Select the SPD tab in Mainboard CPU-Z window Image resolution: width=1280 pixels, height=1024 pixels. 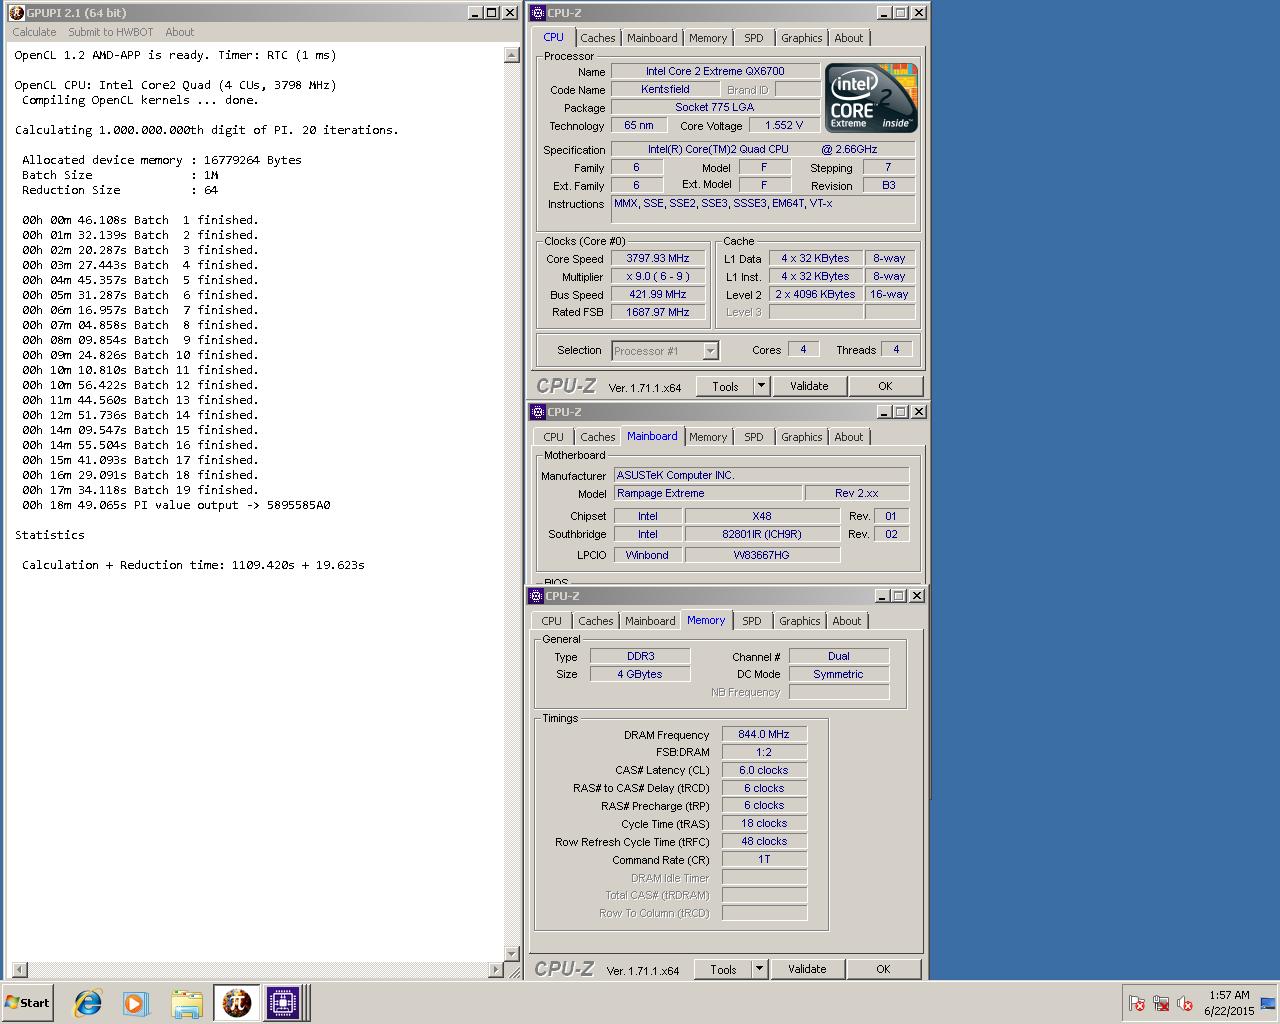754,437
